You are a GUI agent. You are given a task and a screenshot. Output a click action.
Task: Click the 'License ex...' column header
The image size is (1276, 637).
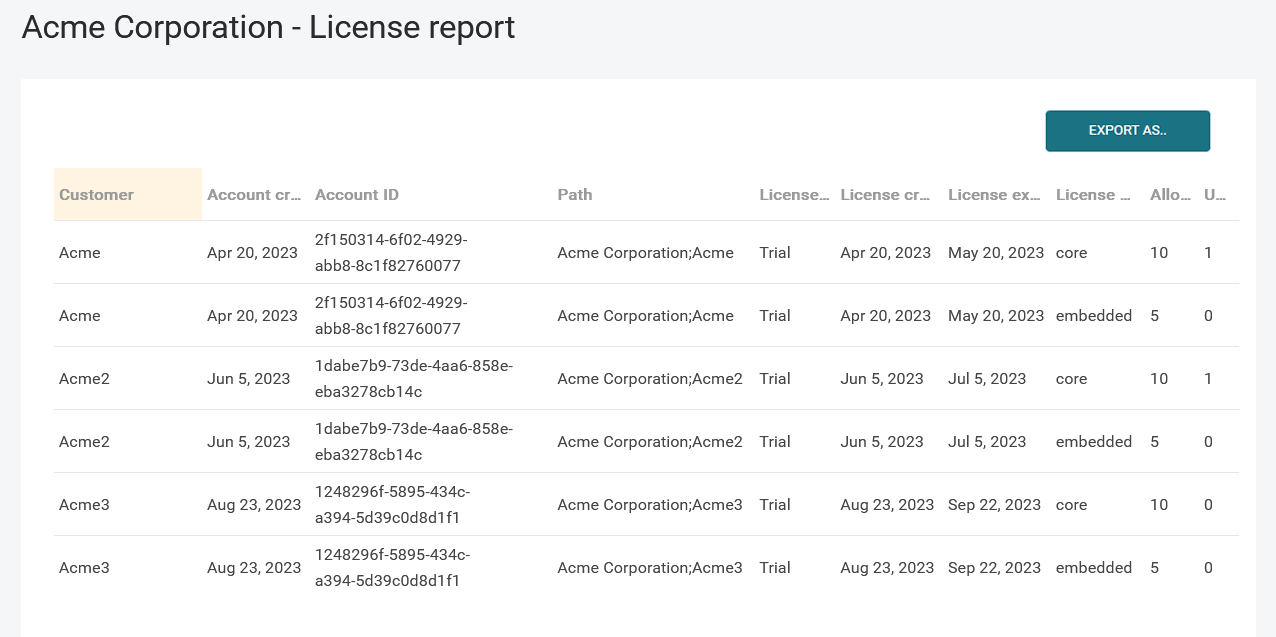click(x=995, y=195)
